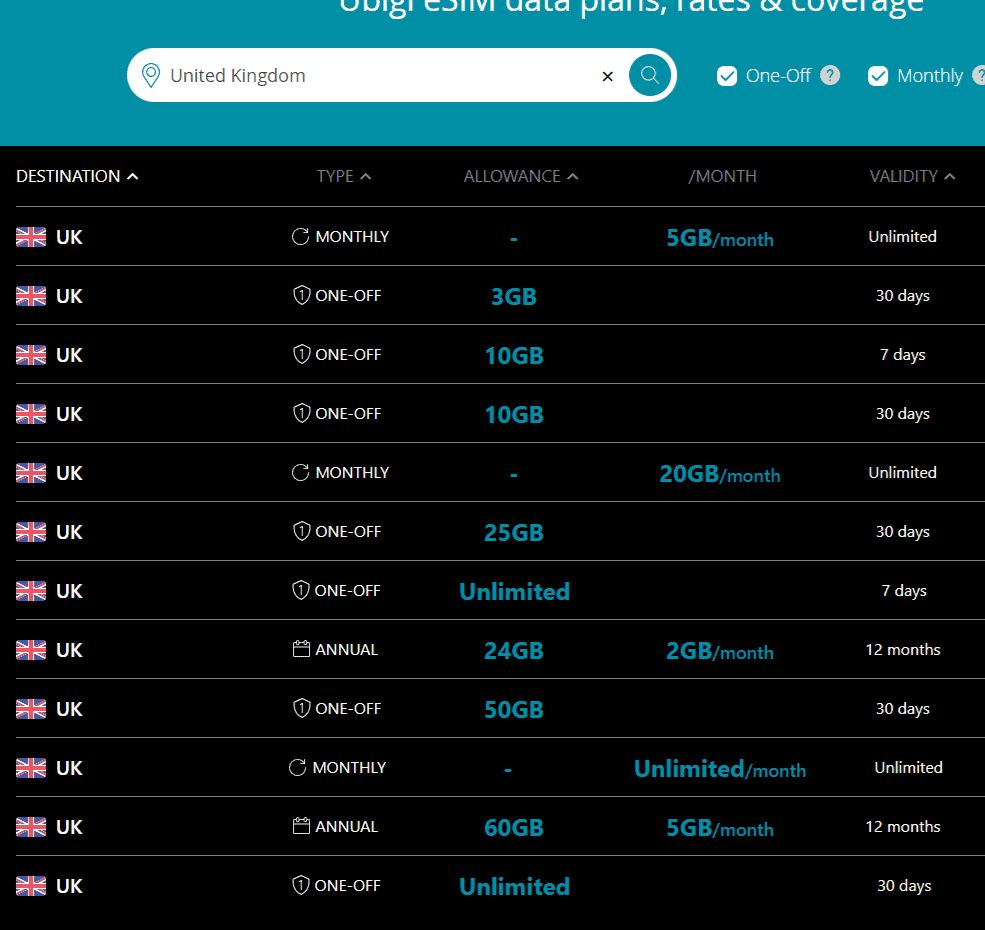Open the One-Off help question mark

click(x=830, y=75)
